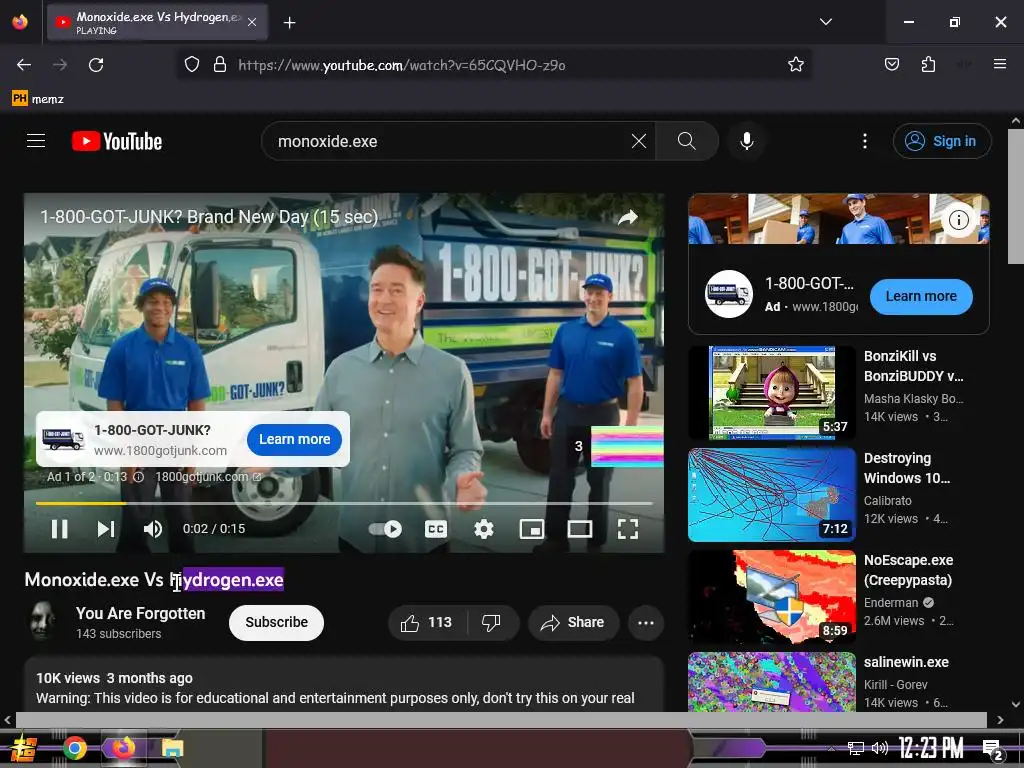
Task: Open salinewin.exe video title
Action: (x=906, y=662)
